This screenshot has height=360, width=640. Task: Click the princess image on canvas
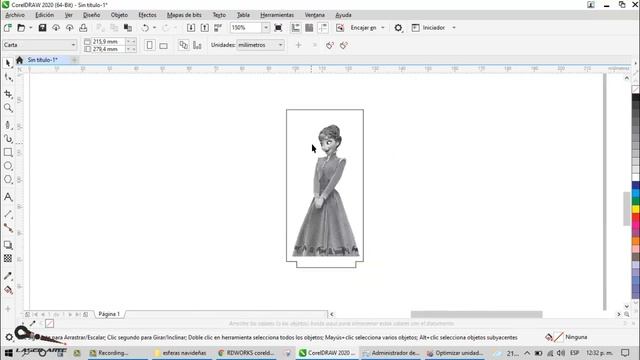coord(326,191)
